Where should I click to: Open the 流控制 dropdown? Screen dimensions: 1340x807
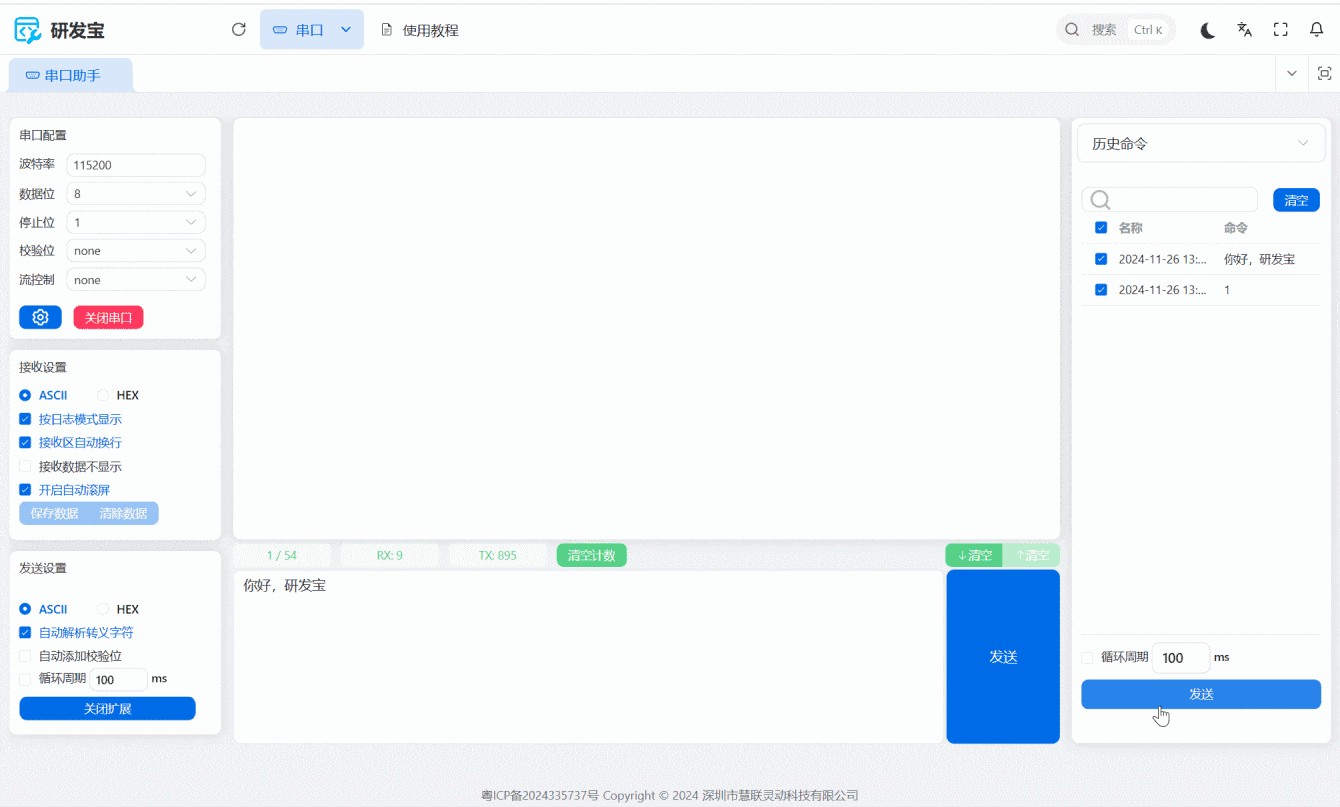[136, 281]
